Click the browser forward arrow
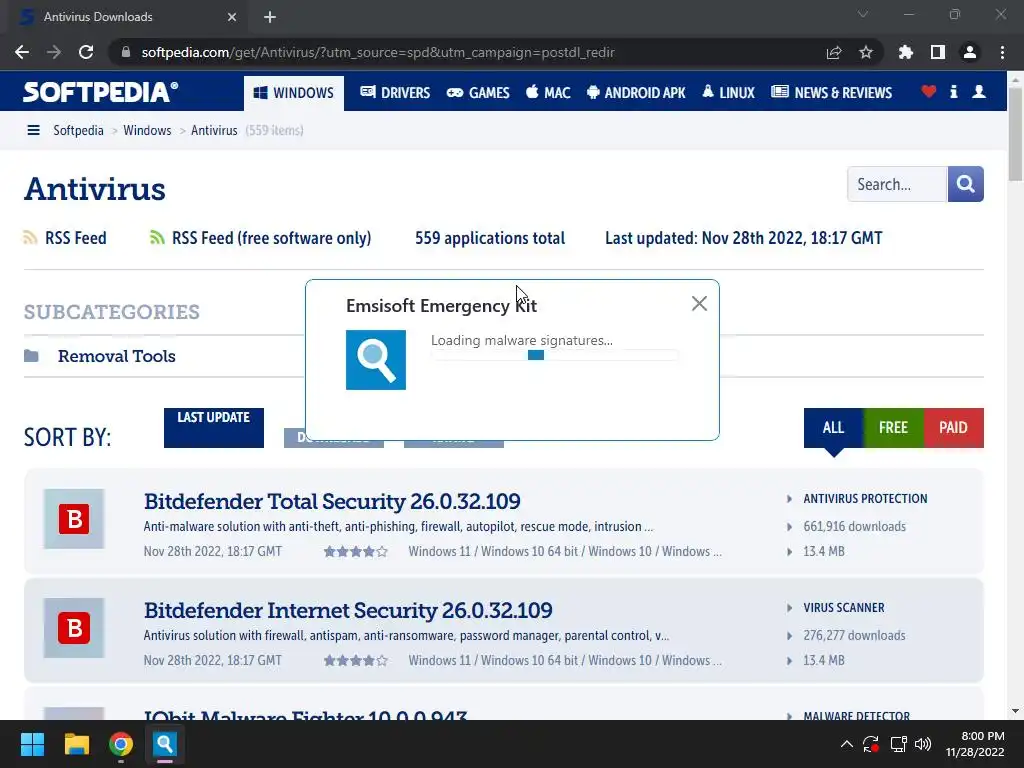The height and width of the screenshot is (768, 1024). tap(54, 52)
